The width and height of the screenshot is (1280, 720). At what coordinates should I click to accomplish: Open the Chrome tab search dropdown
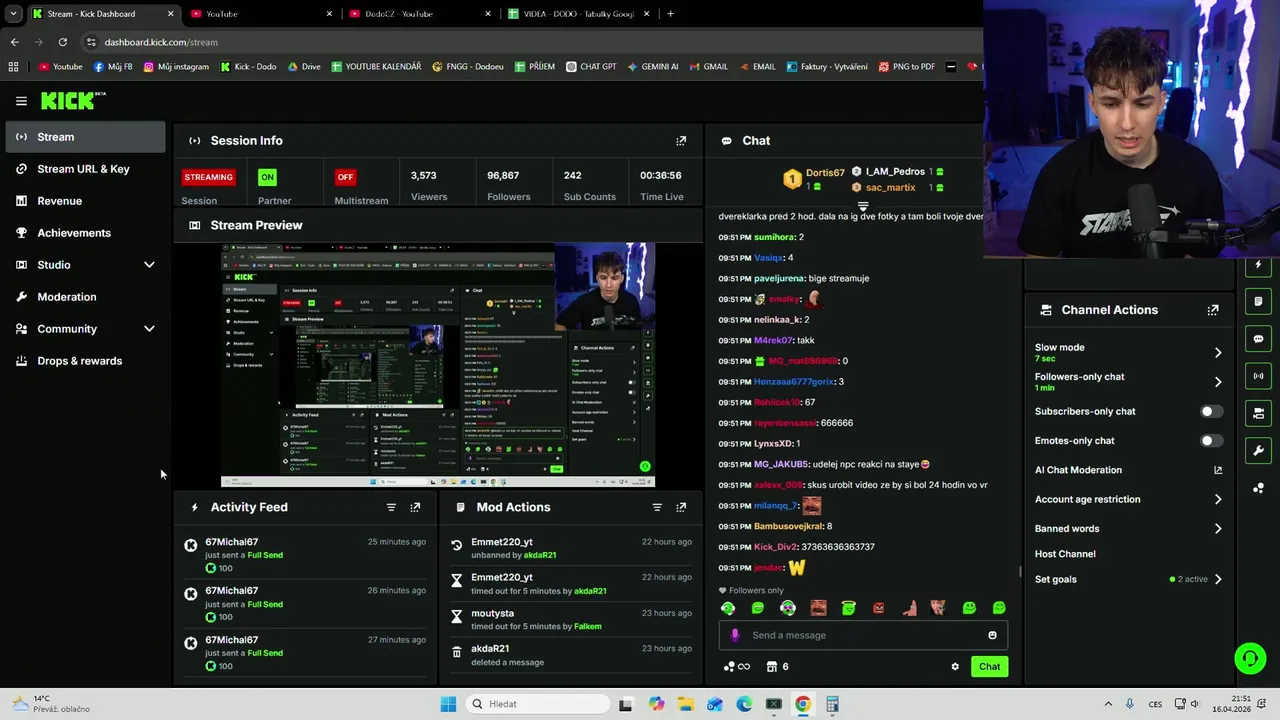[x=13, y=14]
